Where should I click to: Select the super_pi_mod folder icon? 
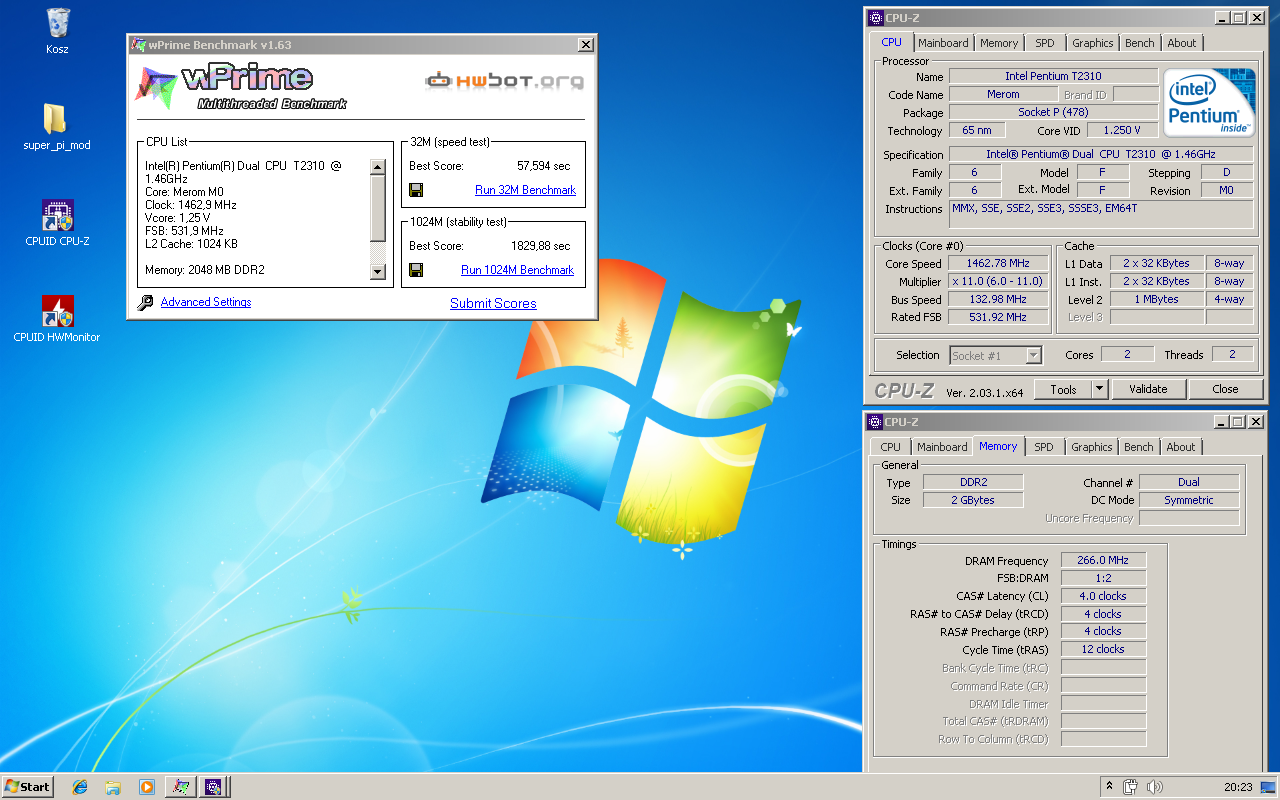56,119
